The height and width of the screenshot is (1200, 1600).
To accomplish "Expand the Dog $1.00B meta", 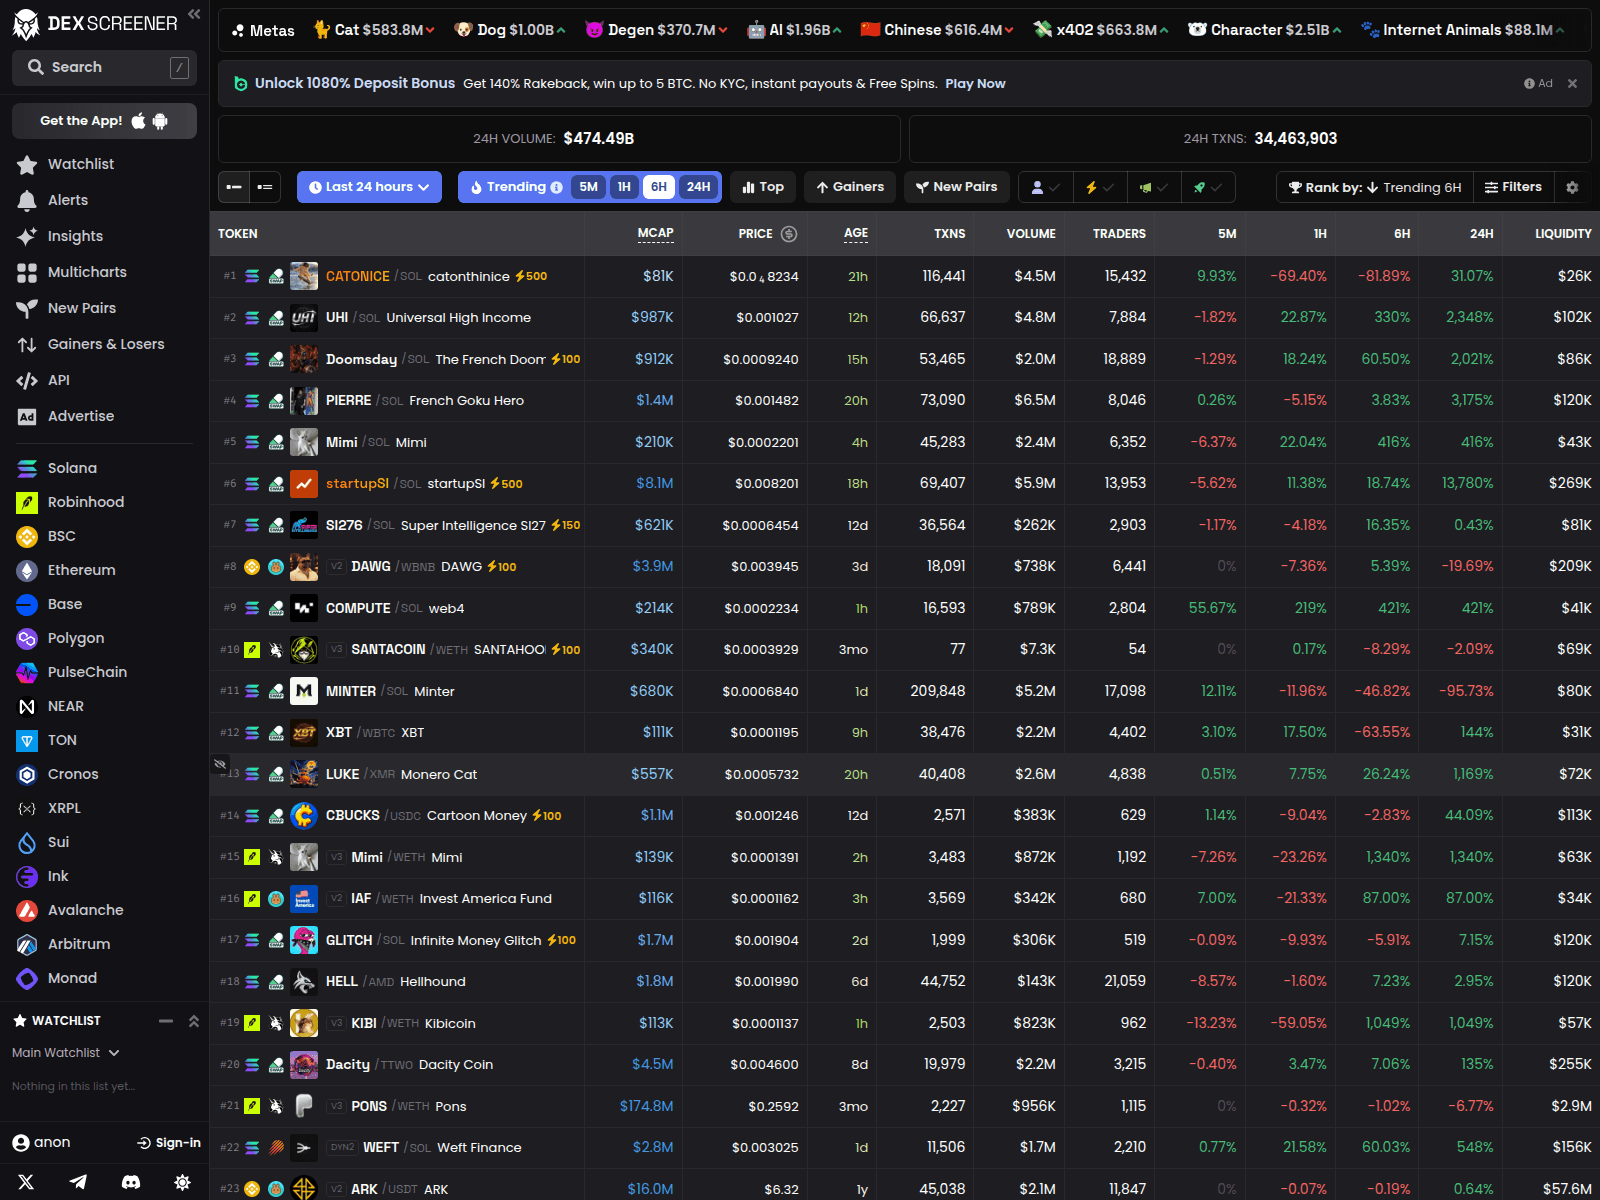I will [x=509, y=30].
